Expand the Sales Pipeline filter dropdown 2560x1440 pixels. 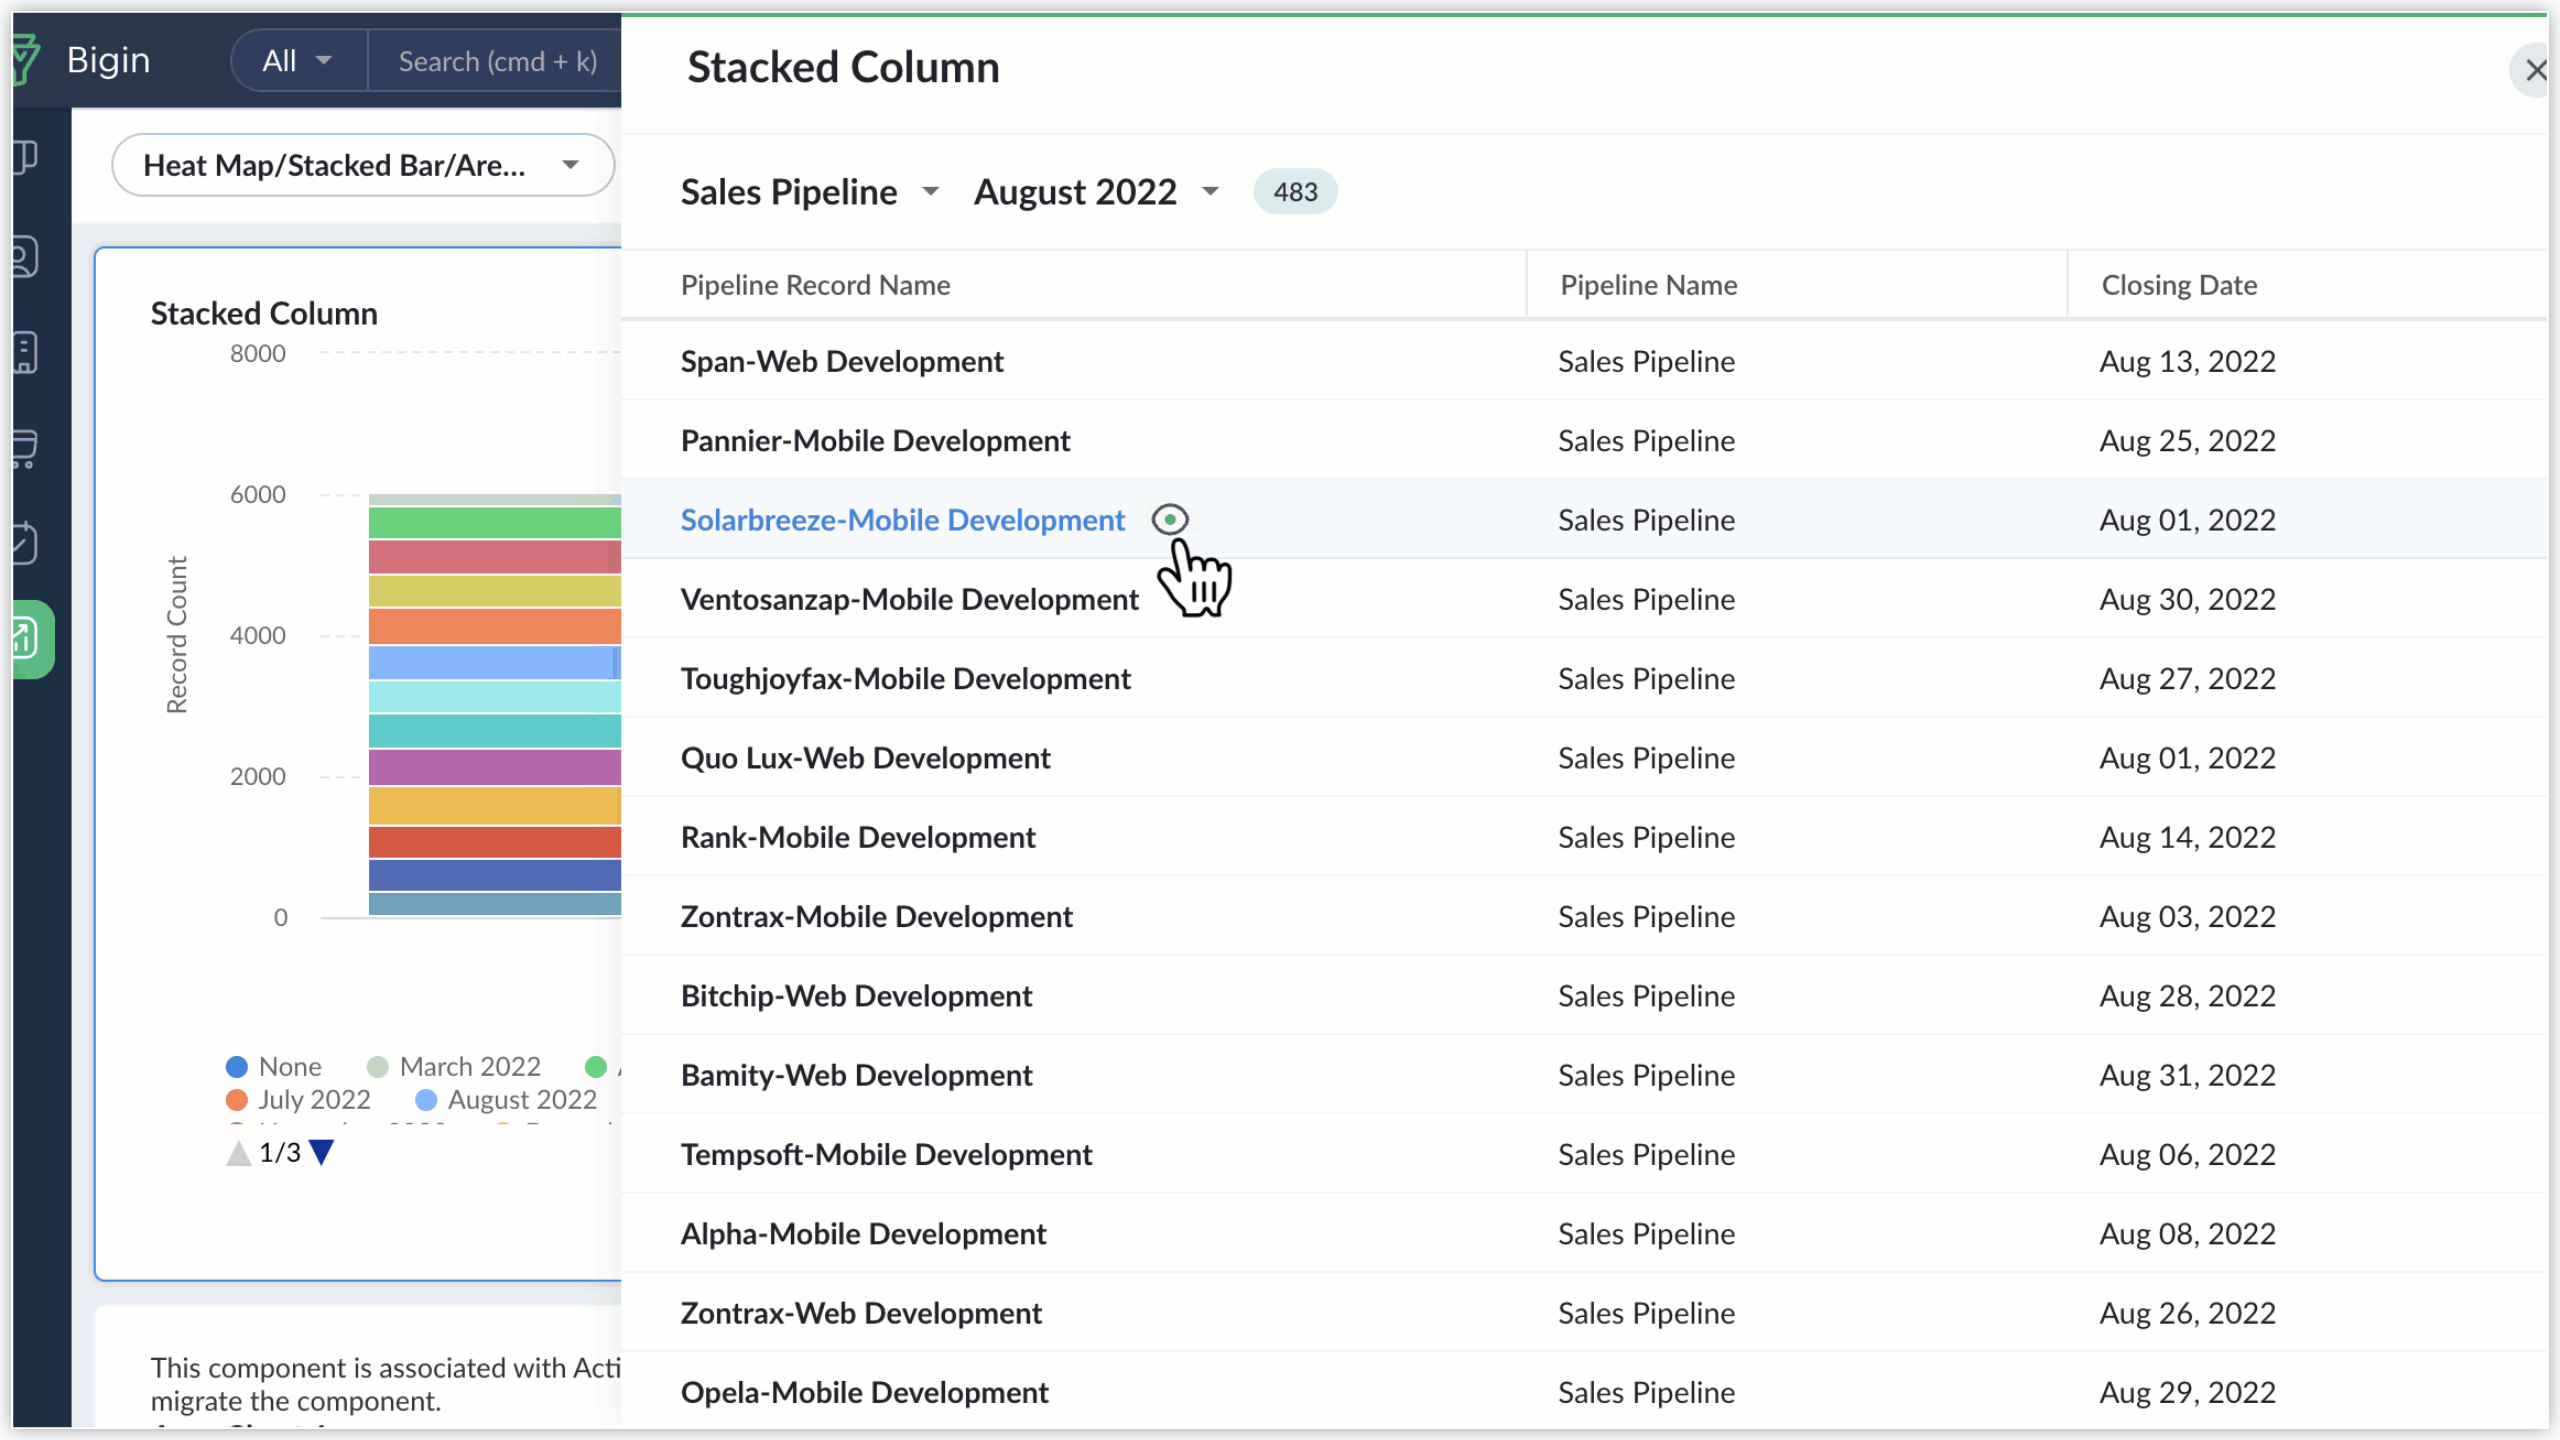click(x=928, y=192)
